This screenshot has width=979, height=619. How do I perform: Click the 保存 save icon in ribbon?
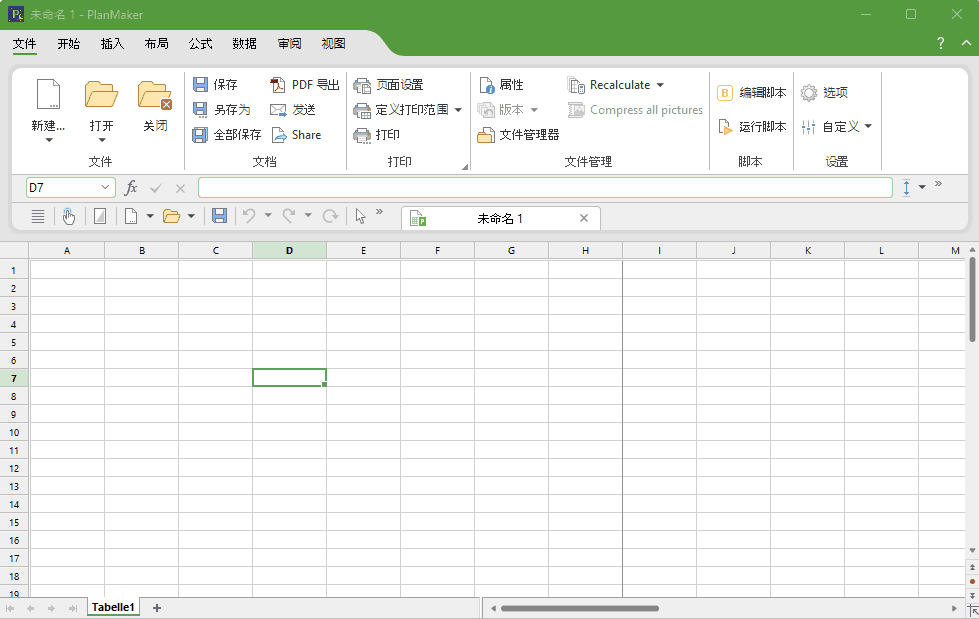[x=200, y=85]
